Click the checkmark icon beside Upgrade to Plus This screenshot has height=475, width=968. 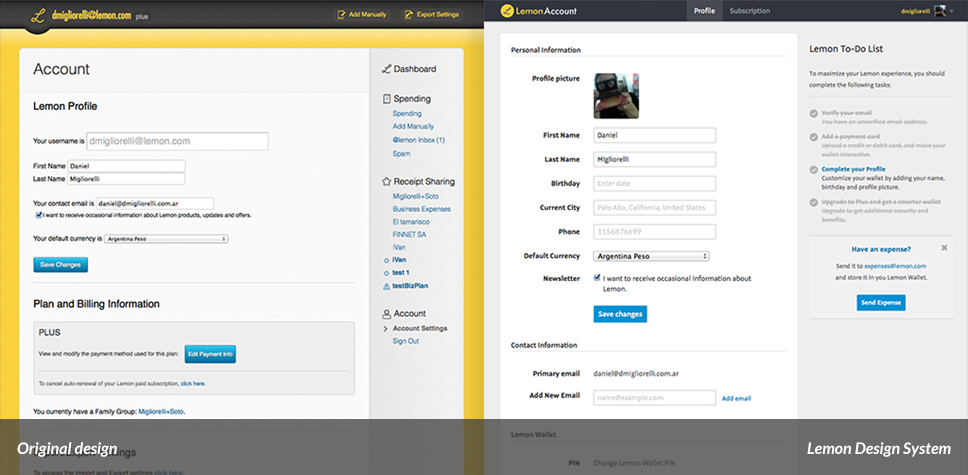click(814, 202)
